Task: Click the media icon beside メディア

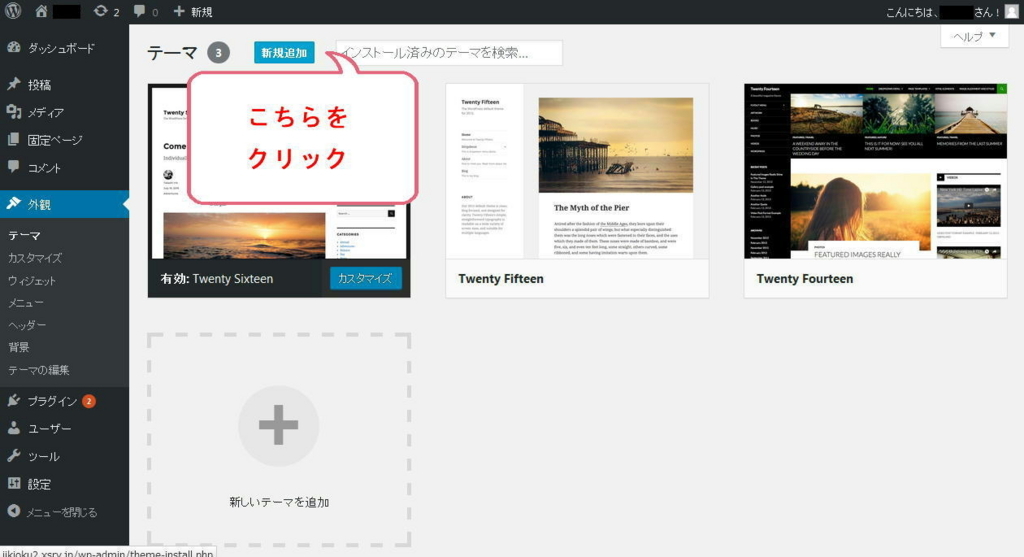Action: tap(14, 112)
